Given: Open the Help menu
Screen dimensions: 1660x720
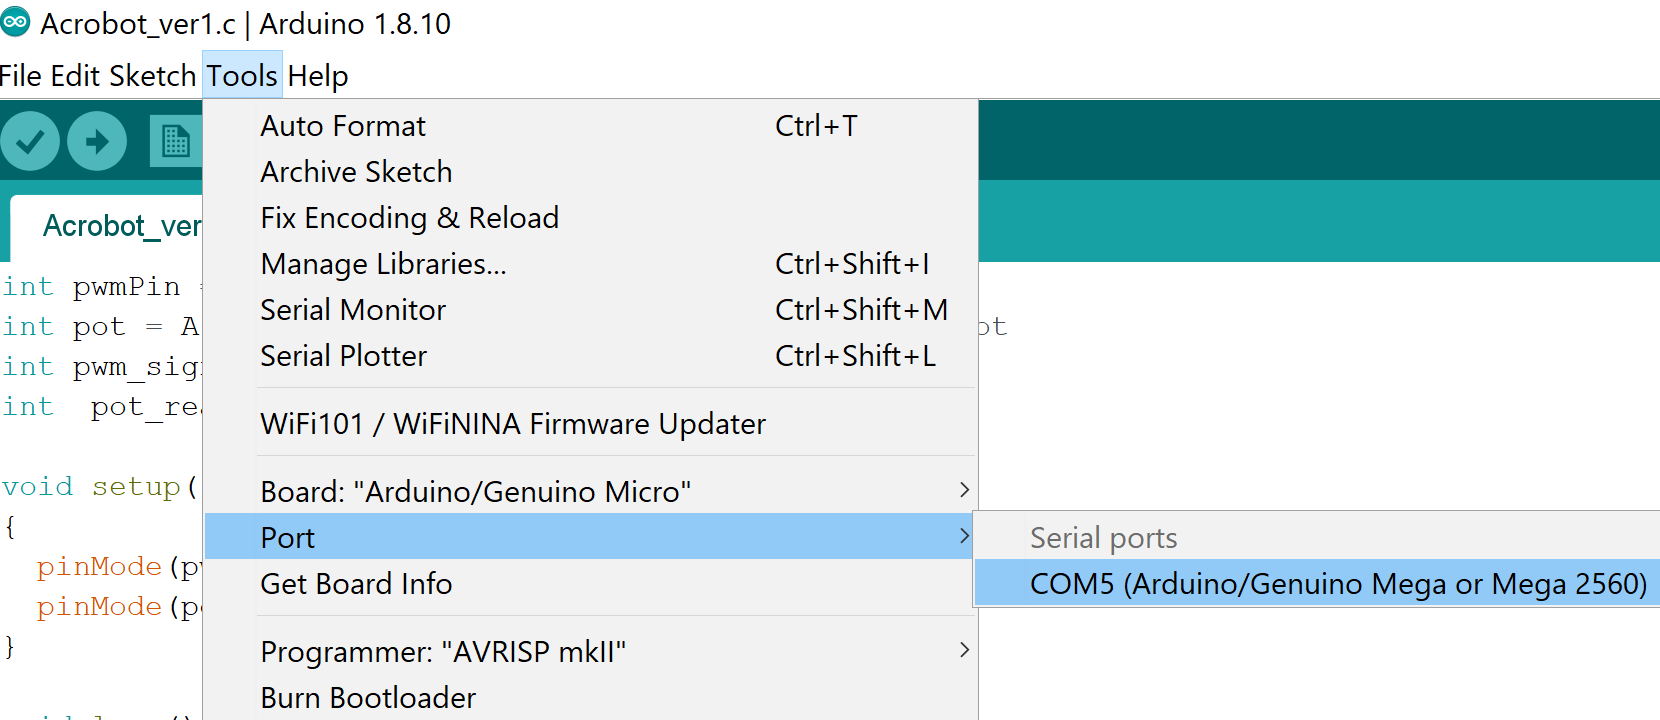Looking at the screenshot, I should 318,75.
